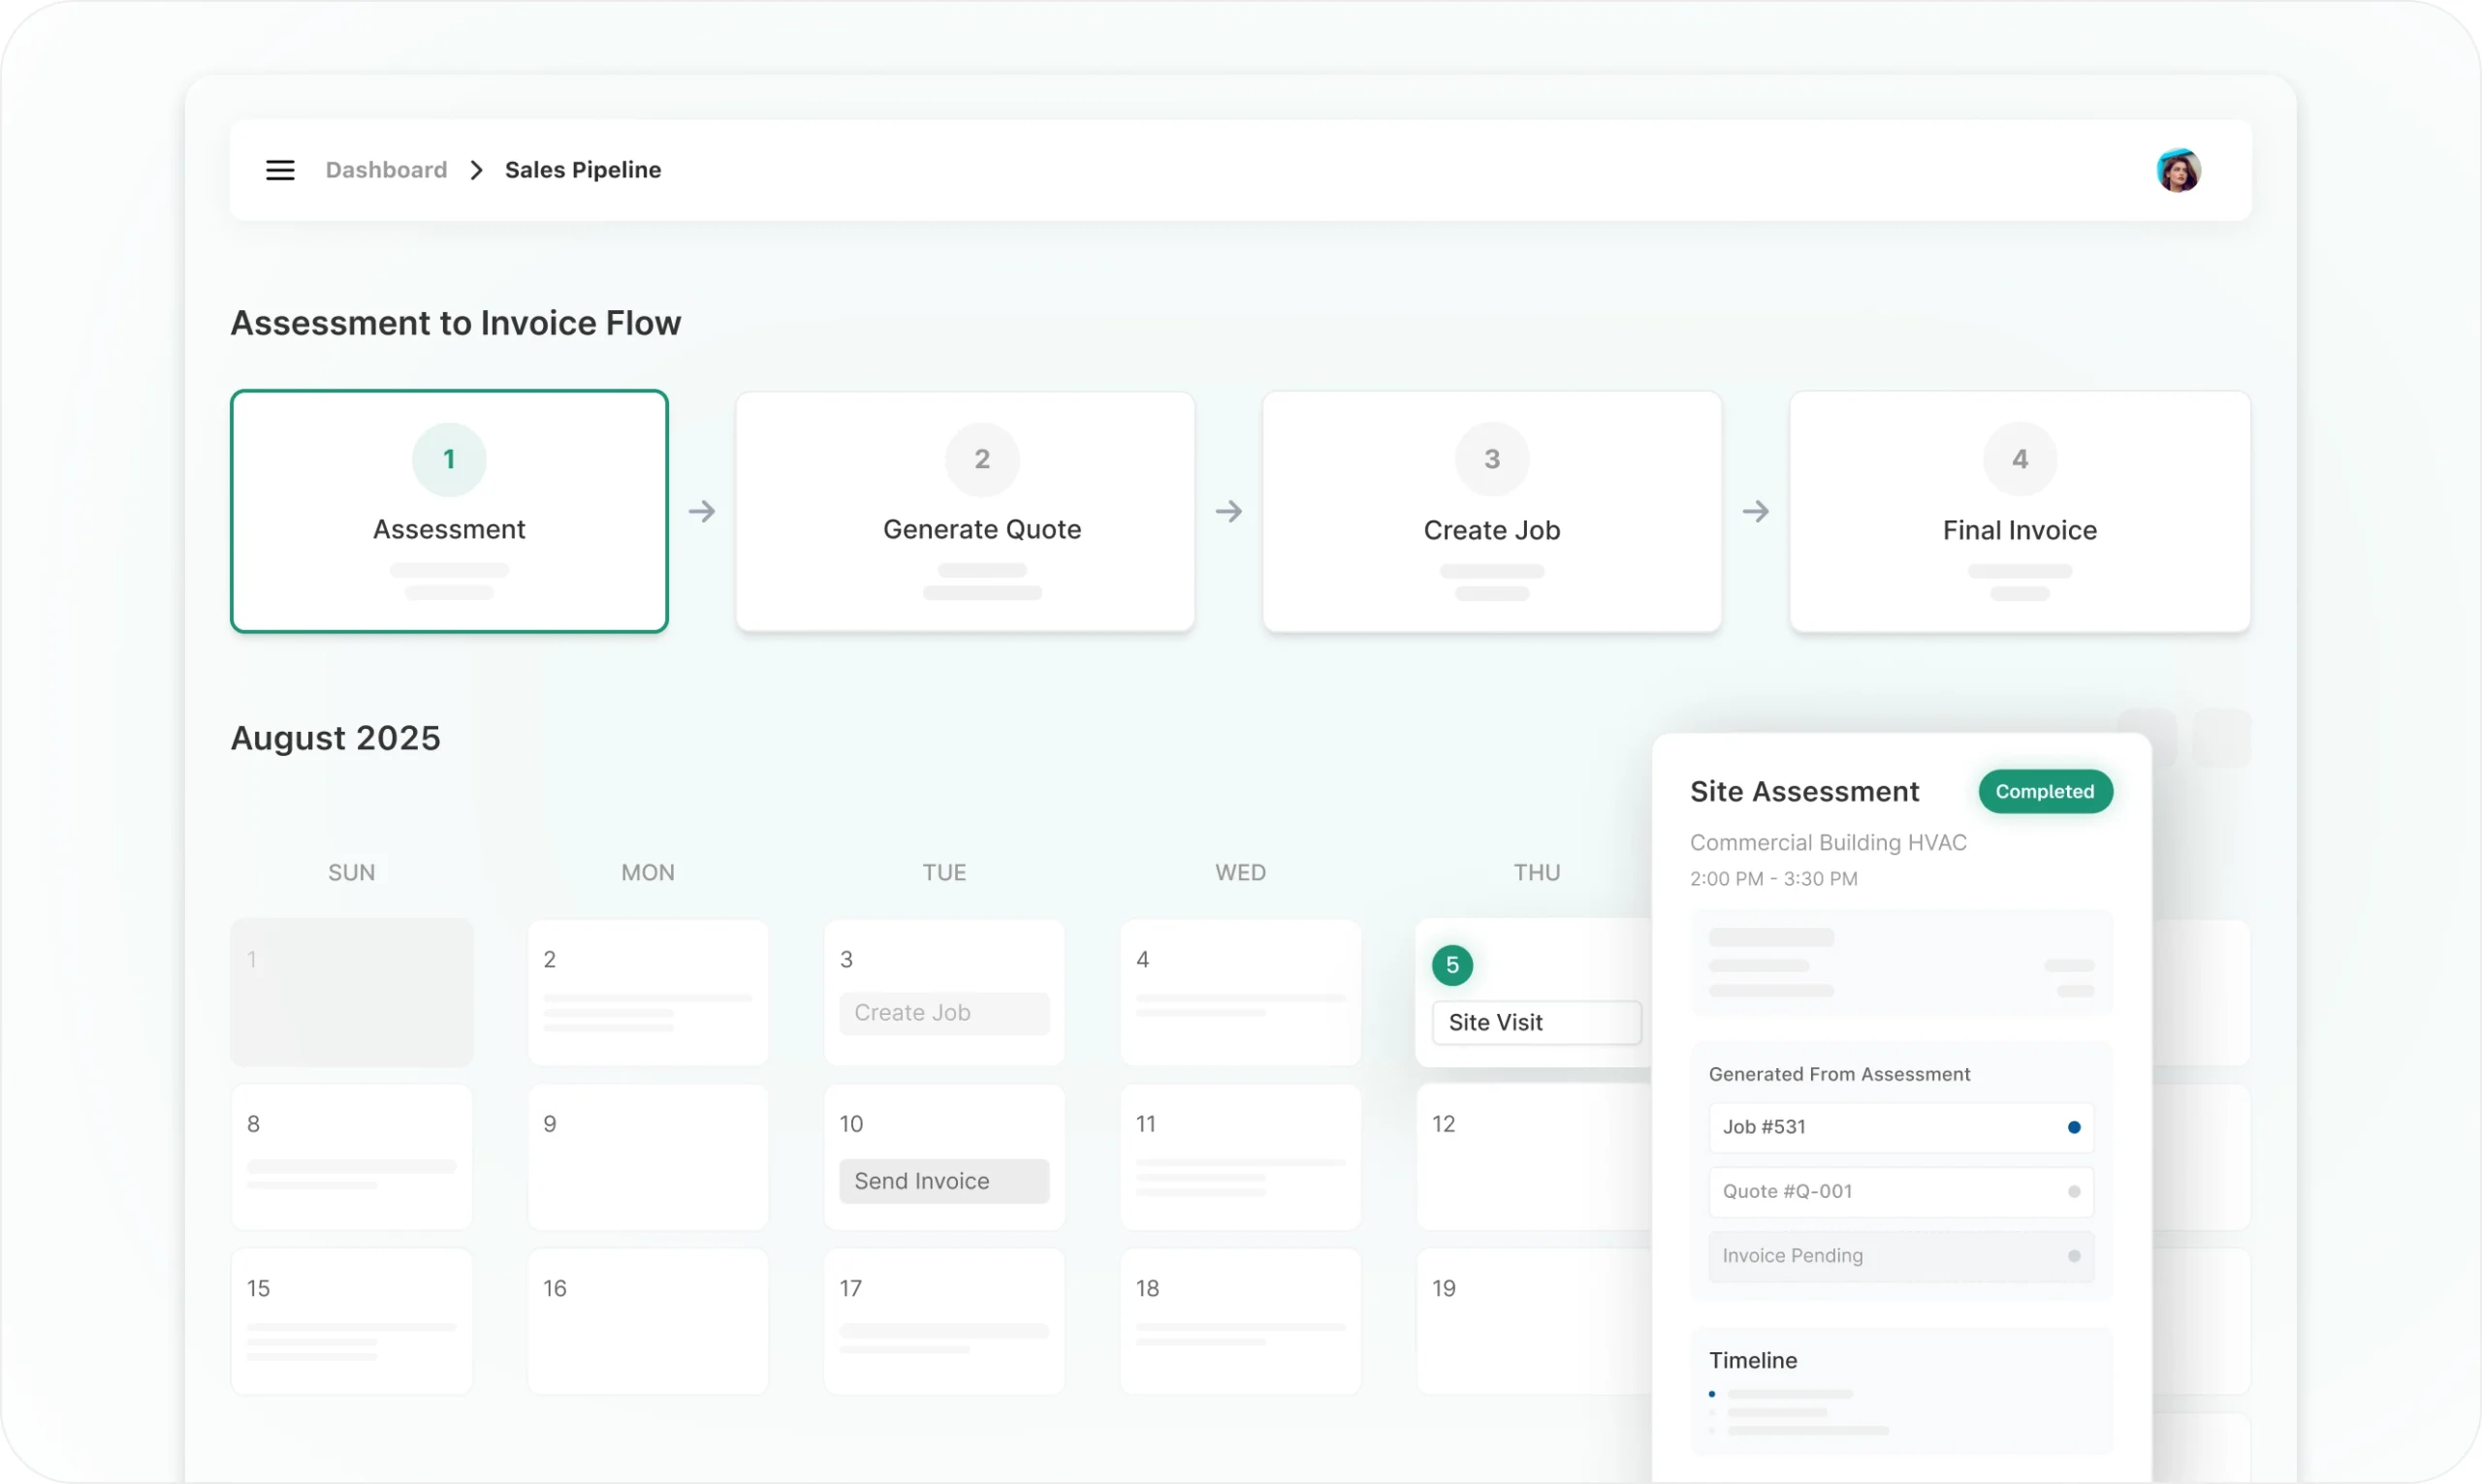Click the blue status dot on Job #531

[2073, 1127]
